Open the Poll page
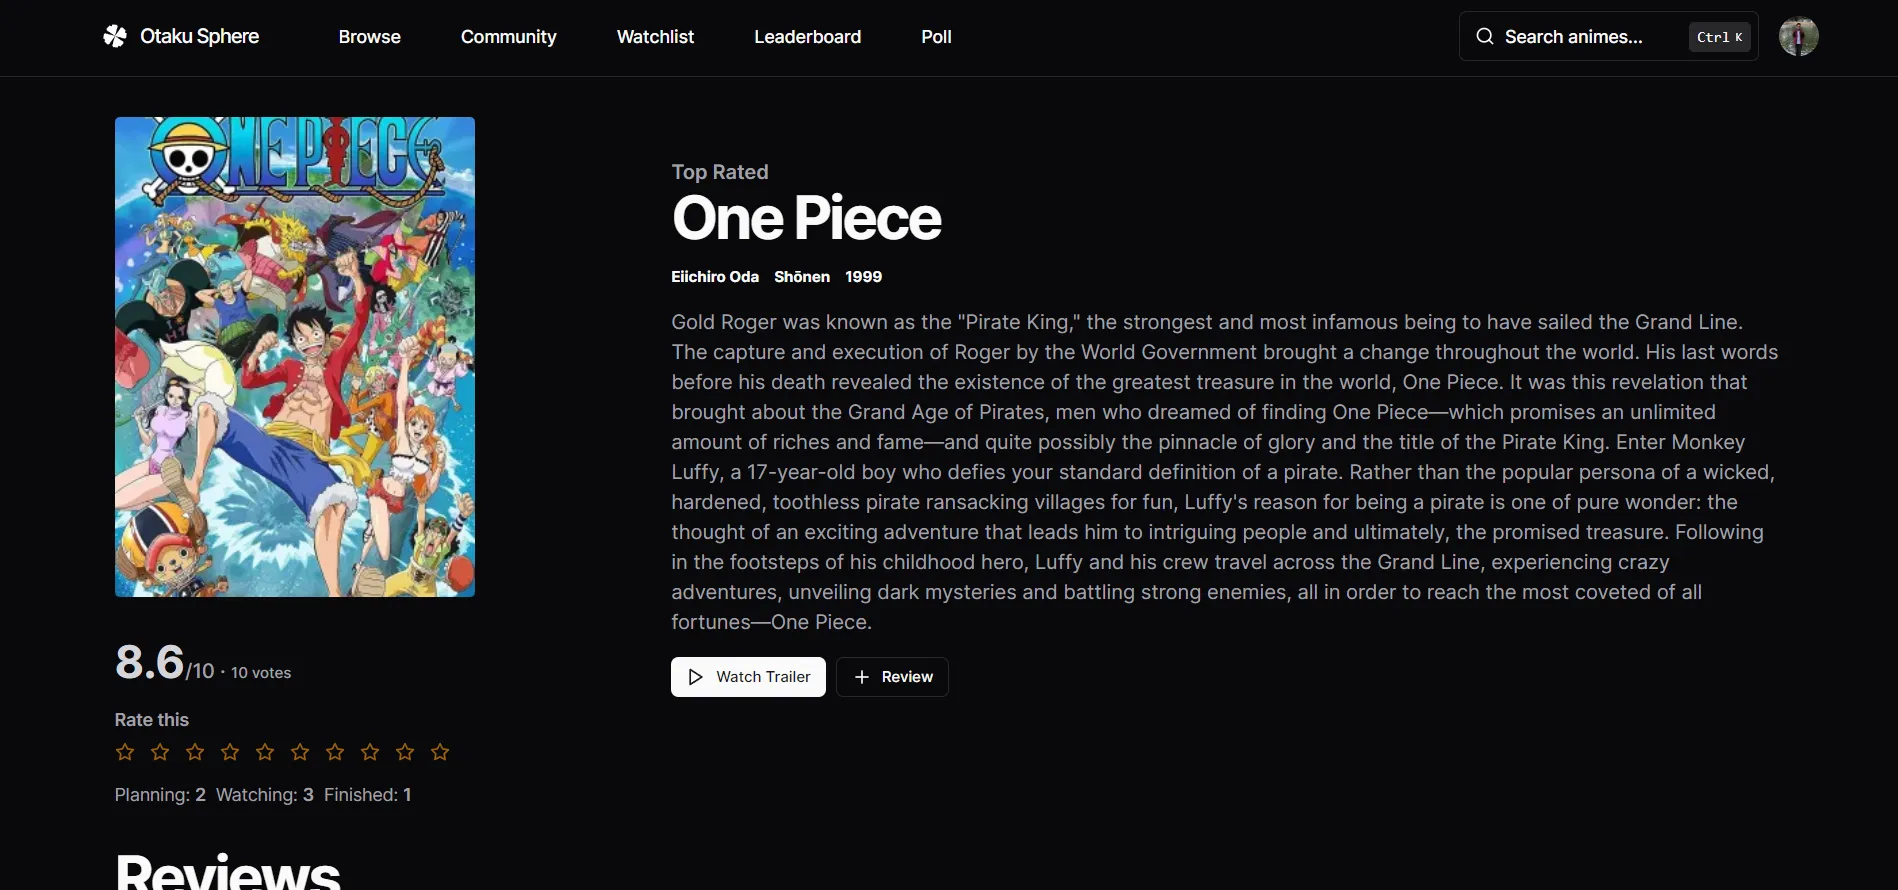This screenshot has width=1898, height=890. [936, 37]
